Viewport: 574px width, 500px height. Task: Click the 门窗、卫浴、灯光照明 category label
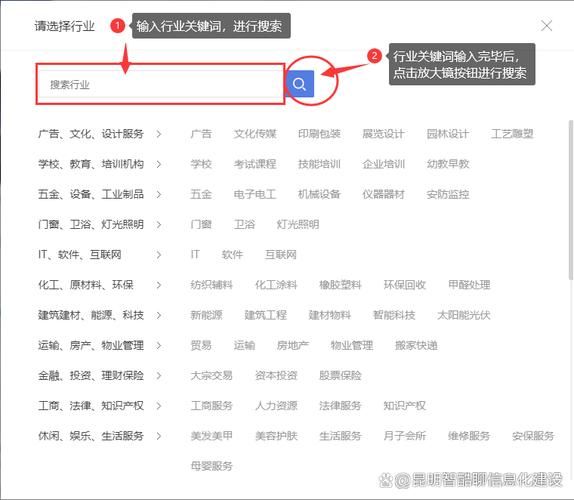(91, 224)
